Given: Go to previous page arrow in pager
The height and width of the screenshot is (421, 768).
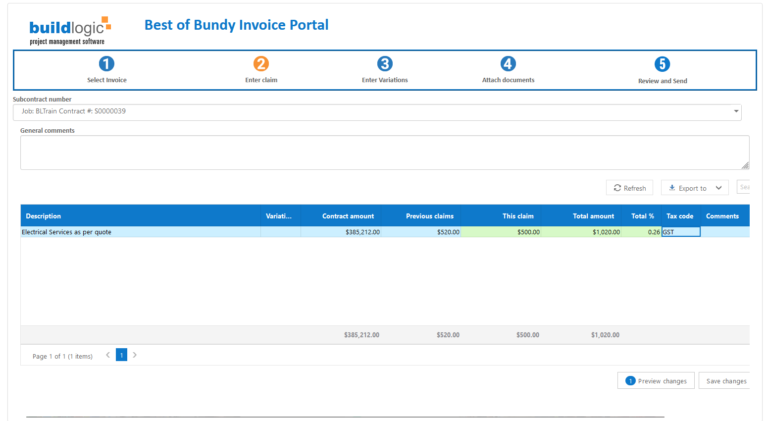Looking at the screenshot, I should click(x=108, y=355).
